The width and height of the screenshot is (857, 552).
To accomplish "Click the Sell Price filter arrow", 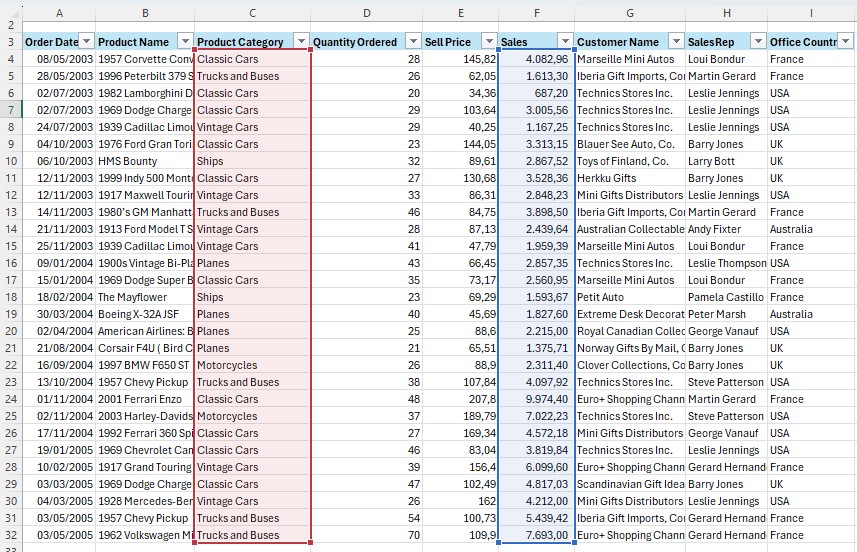I will tap(488, 42).
